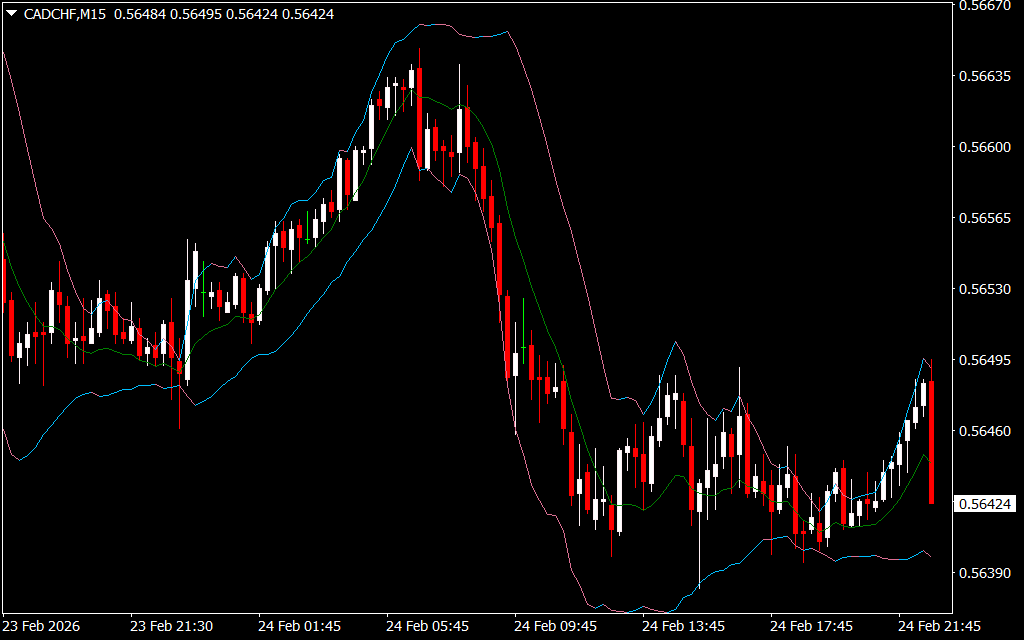The height and width of the screenshot is (640, 1024).
Task: Select the 23 Feb 21:30 time label
Action: click(171, 626)
